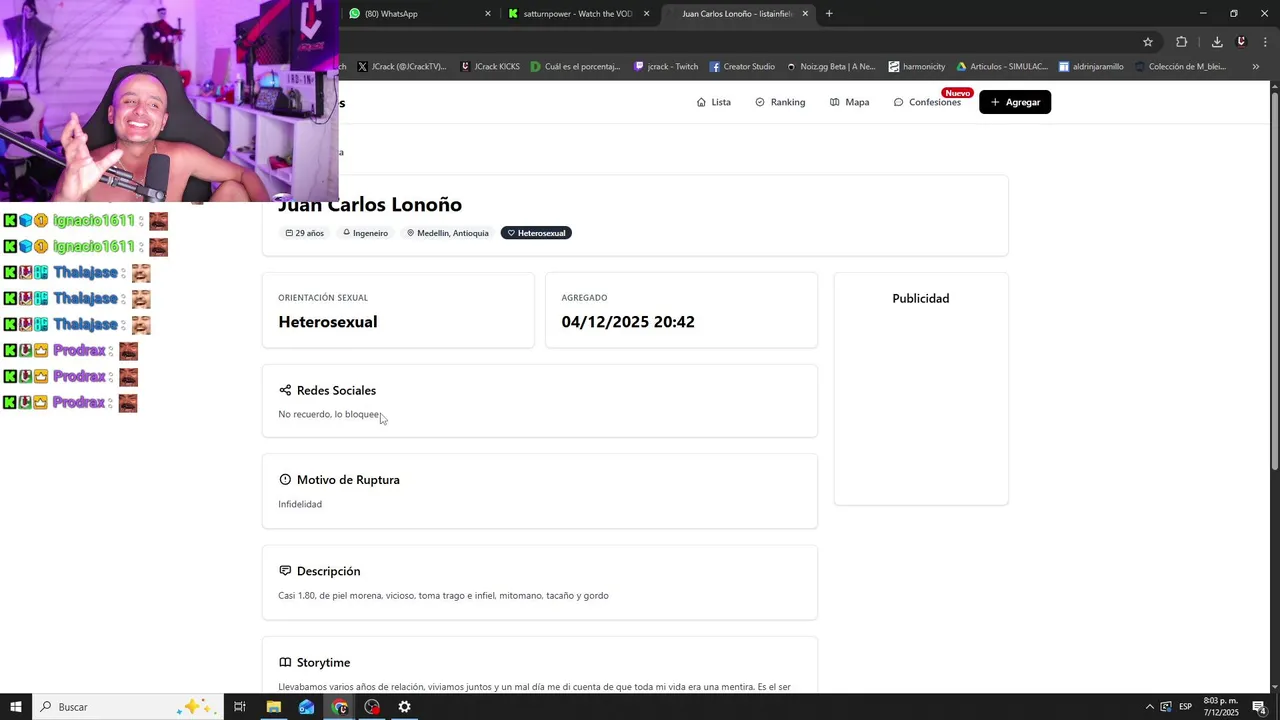Open the Noiz.gg Beta bookmark
The width and height of the screenshot is (1280, 720).
coord(830,67)
